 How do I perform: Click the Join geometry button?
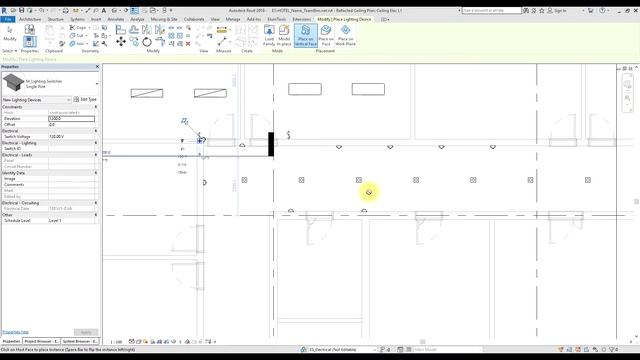click(78, 43)
